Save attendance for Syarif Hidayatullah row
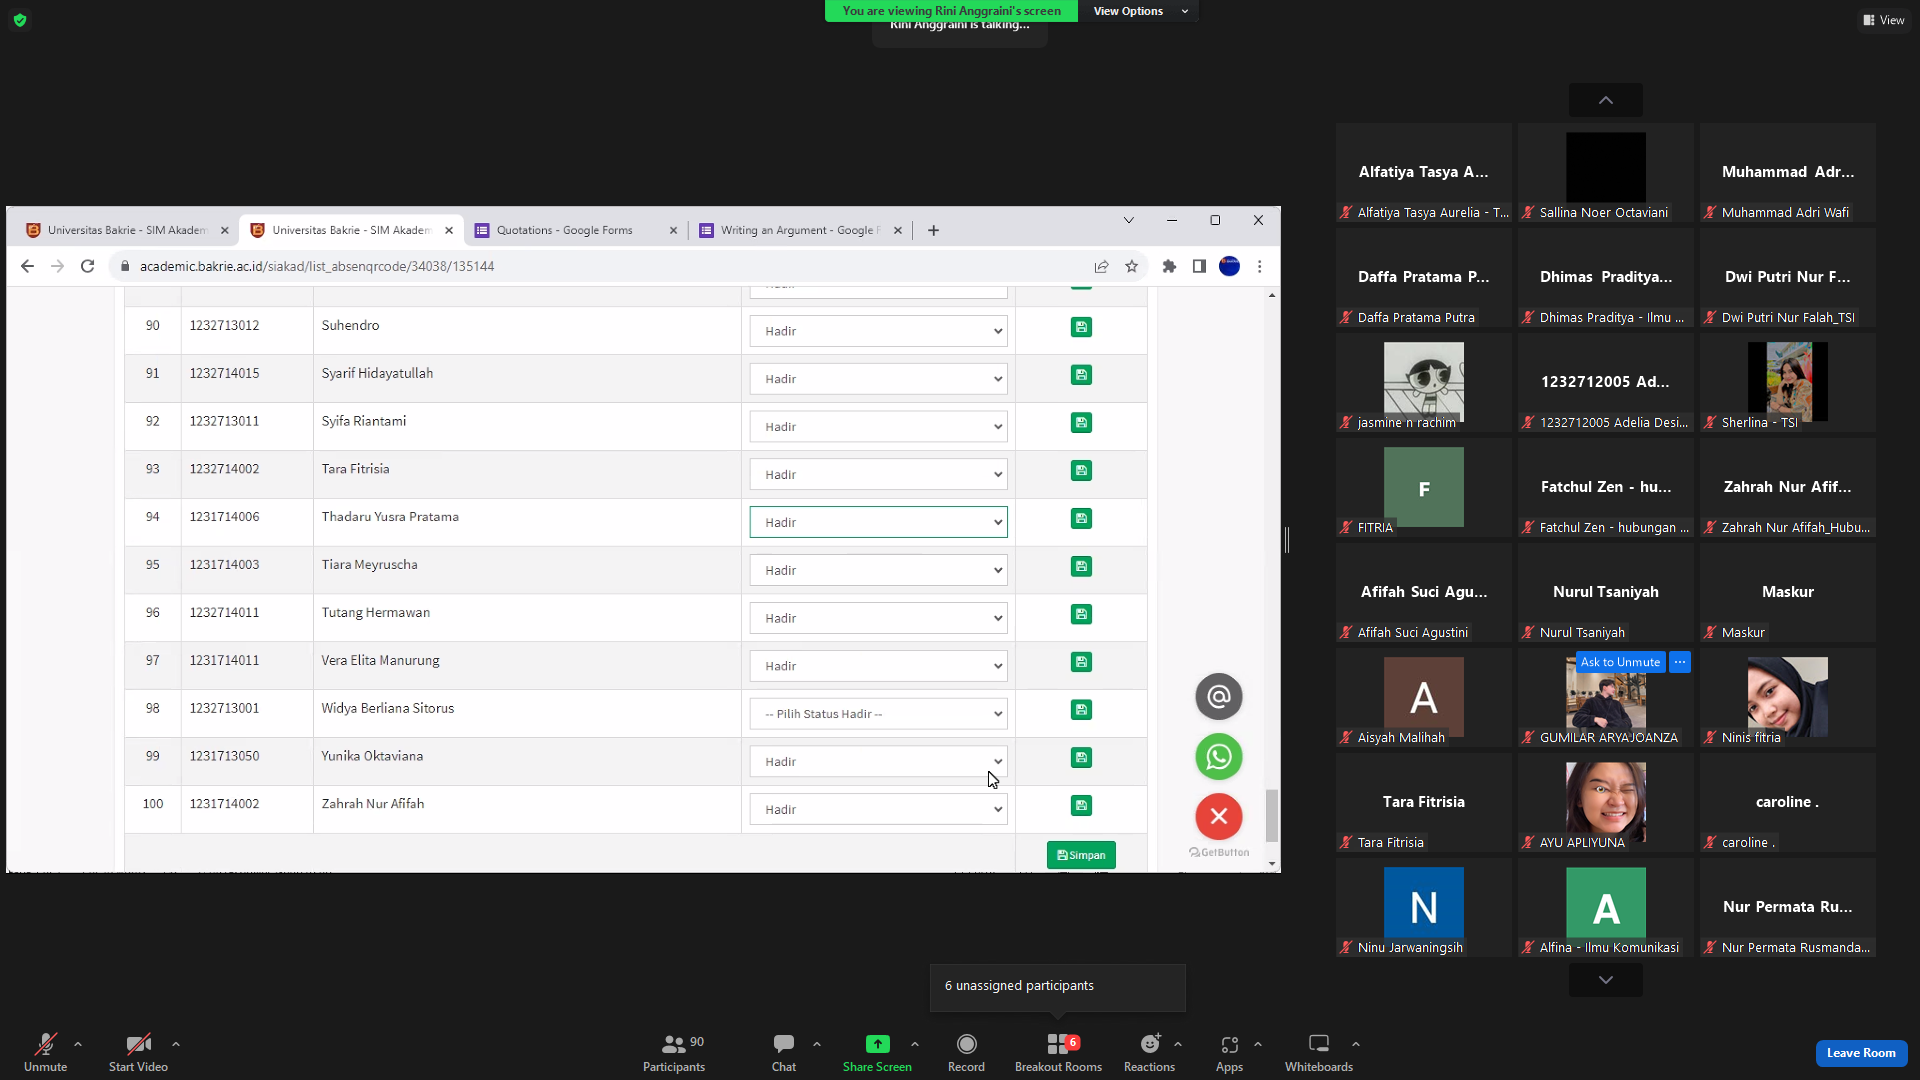 (1081, 375)
